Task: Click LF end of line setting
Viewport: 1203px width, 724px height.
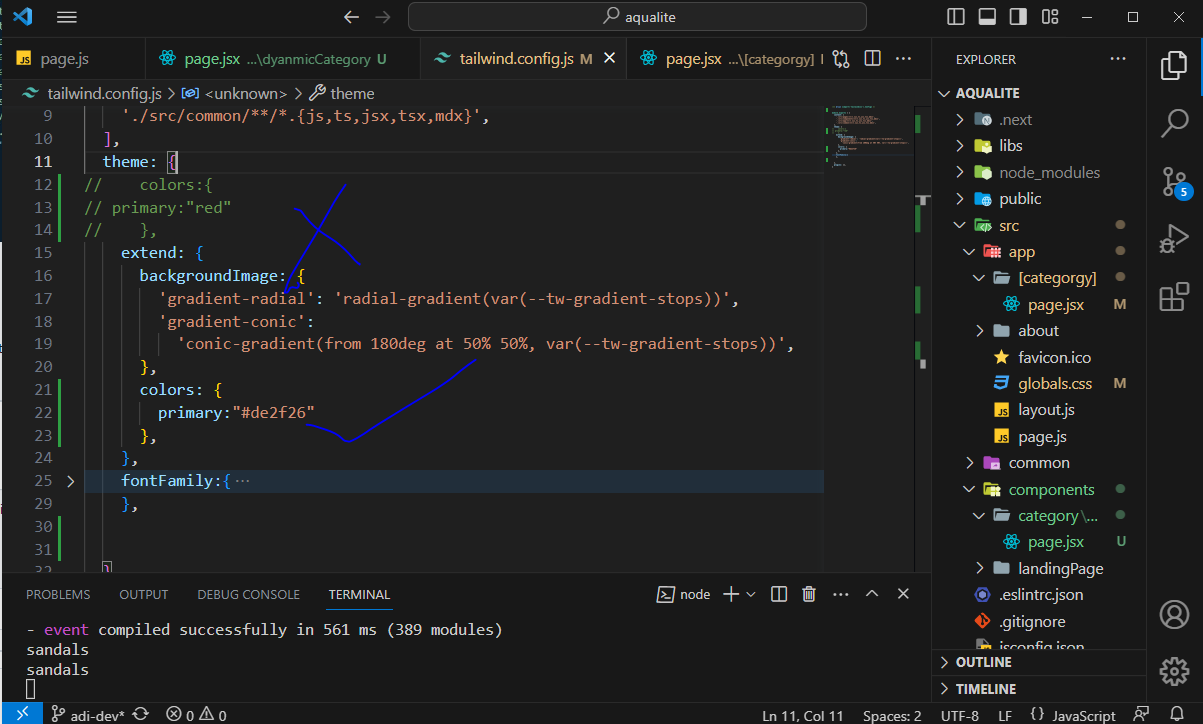Action: point(1005,715)
